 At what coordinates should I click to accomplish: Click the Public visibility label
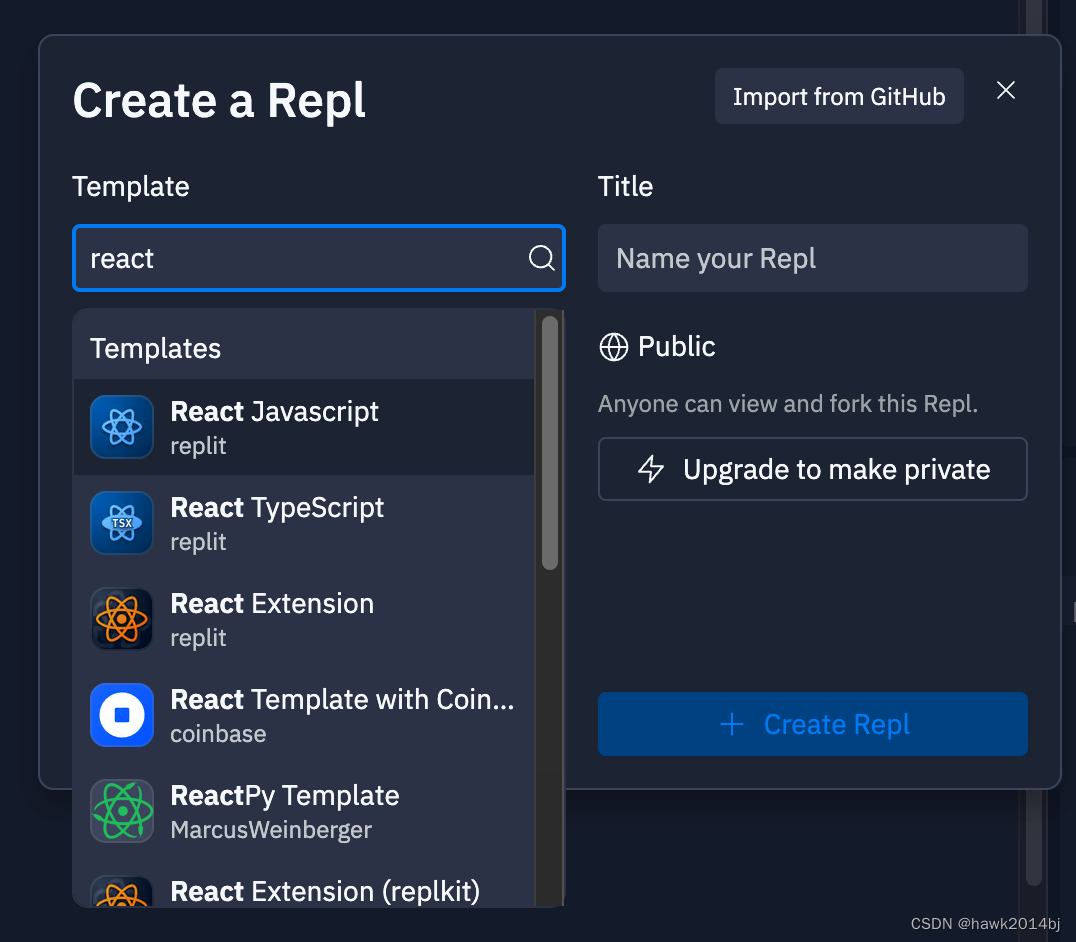pyautogui.click(x=677, y=346)
